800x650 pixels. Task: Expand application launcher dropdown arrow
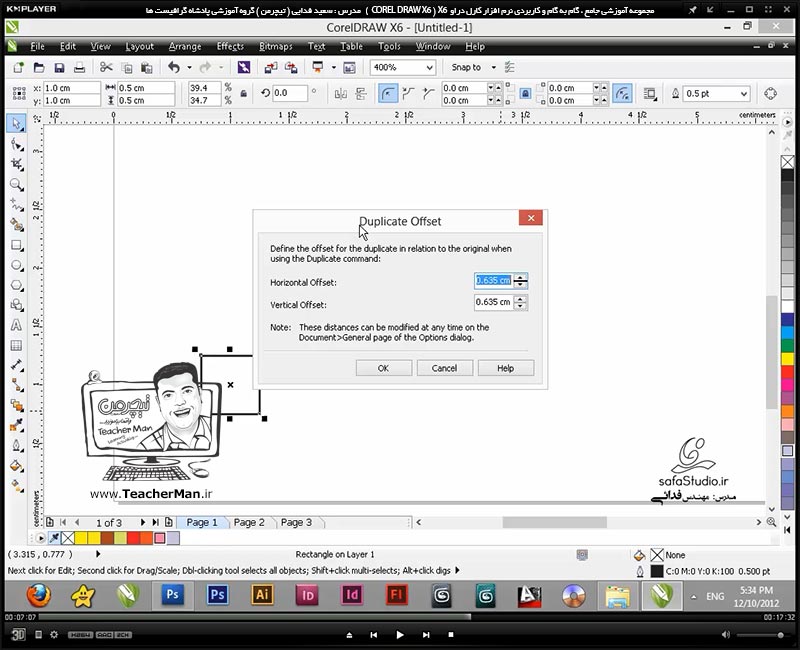coord(334,67)
